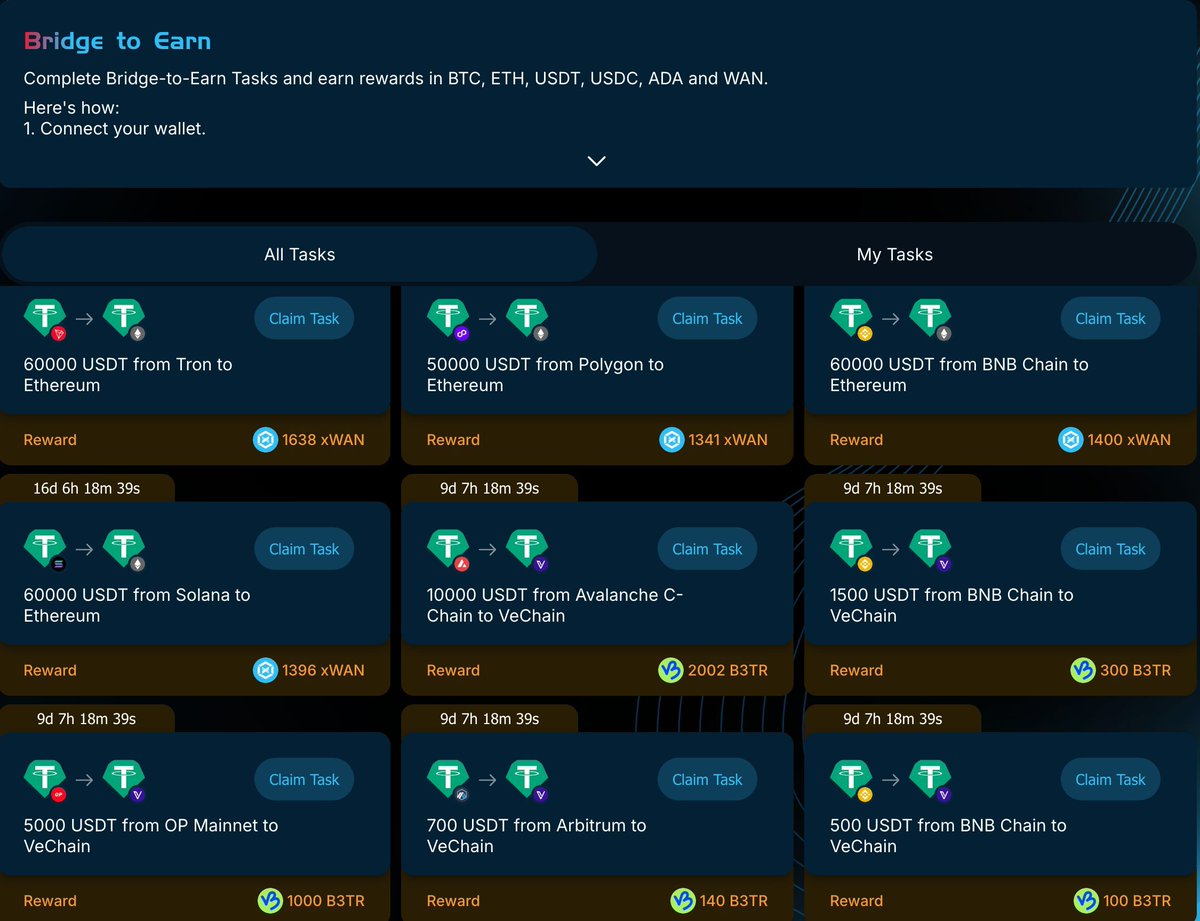Select the USDT on BNB Chain icon
The width and height of the screenshot is (1200, 921).
pyautogui.click(x=851, y=318)
